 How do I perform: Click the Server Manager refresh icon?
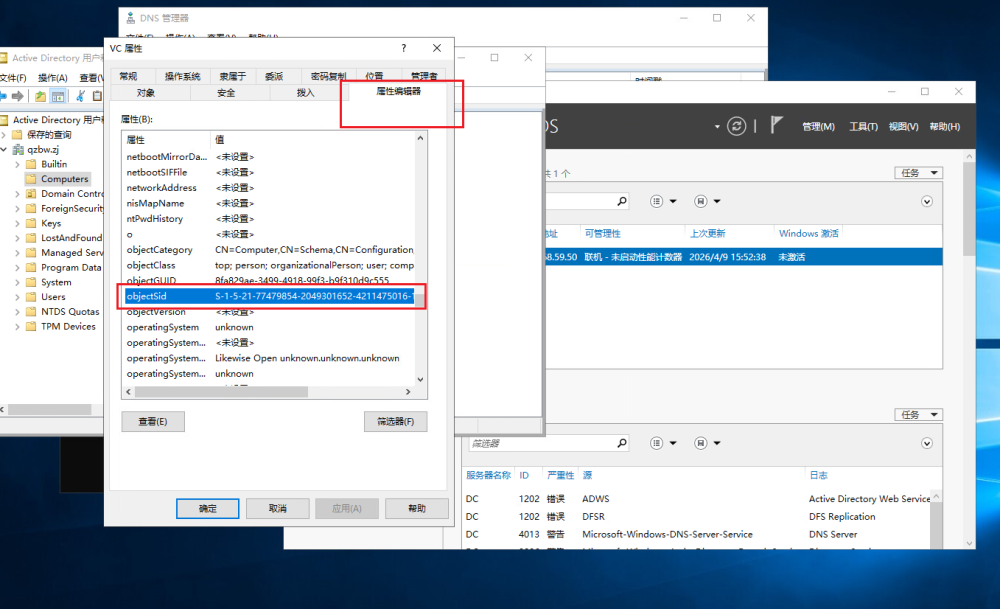[737, 126]
